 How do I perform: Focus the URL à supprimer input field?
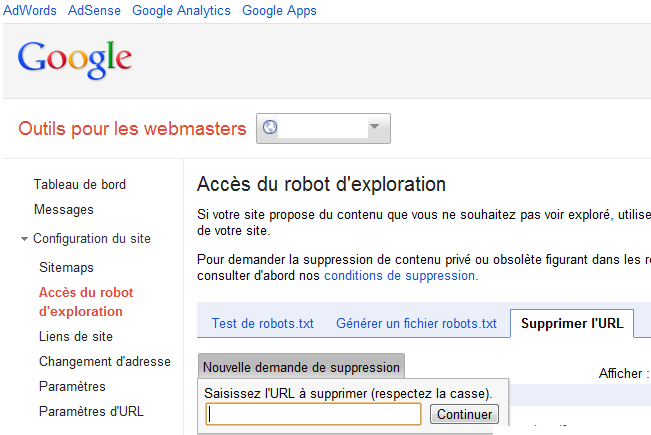313,414
